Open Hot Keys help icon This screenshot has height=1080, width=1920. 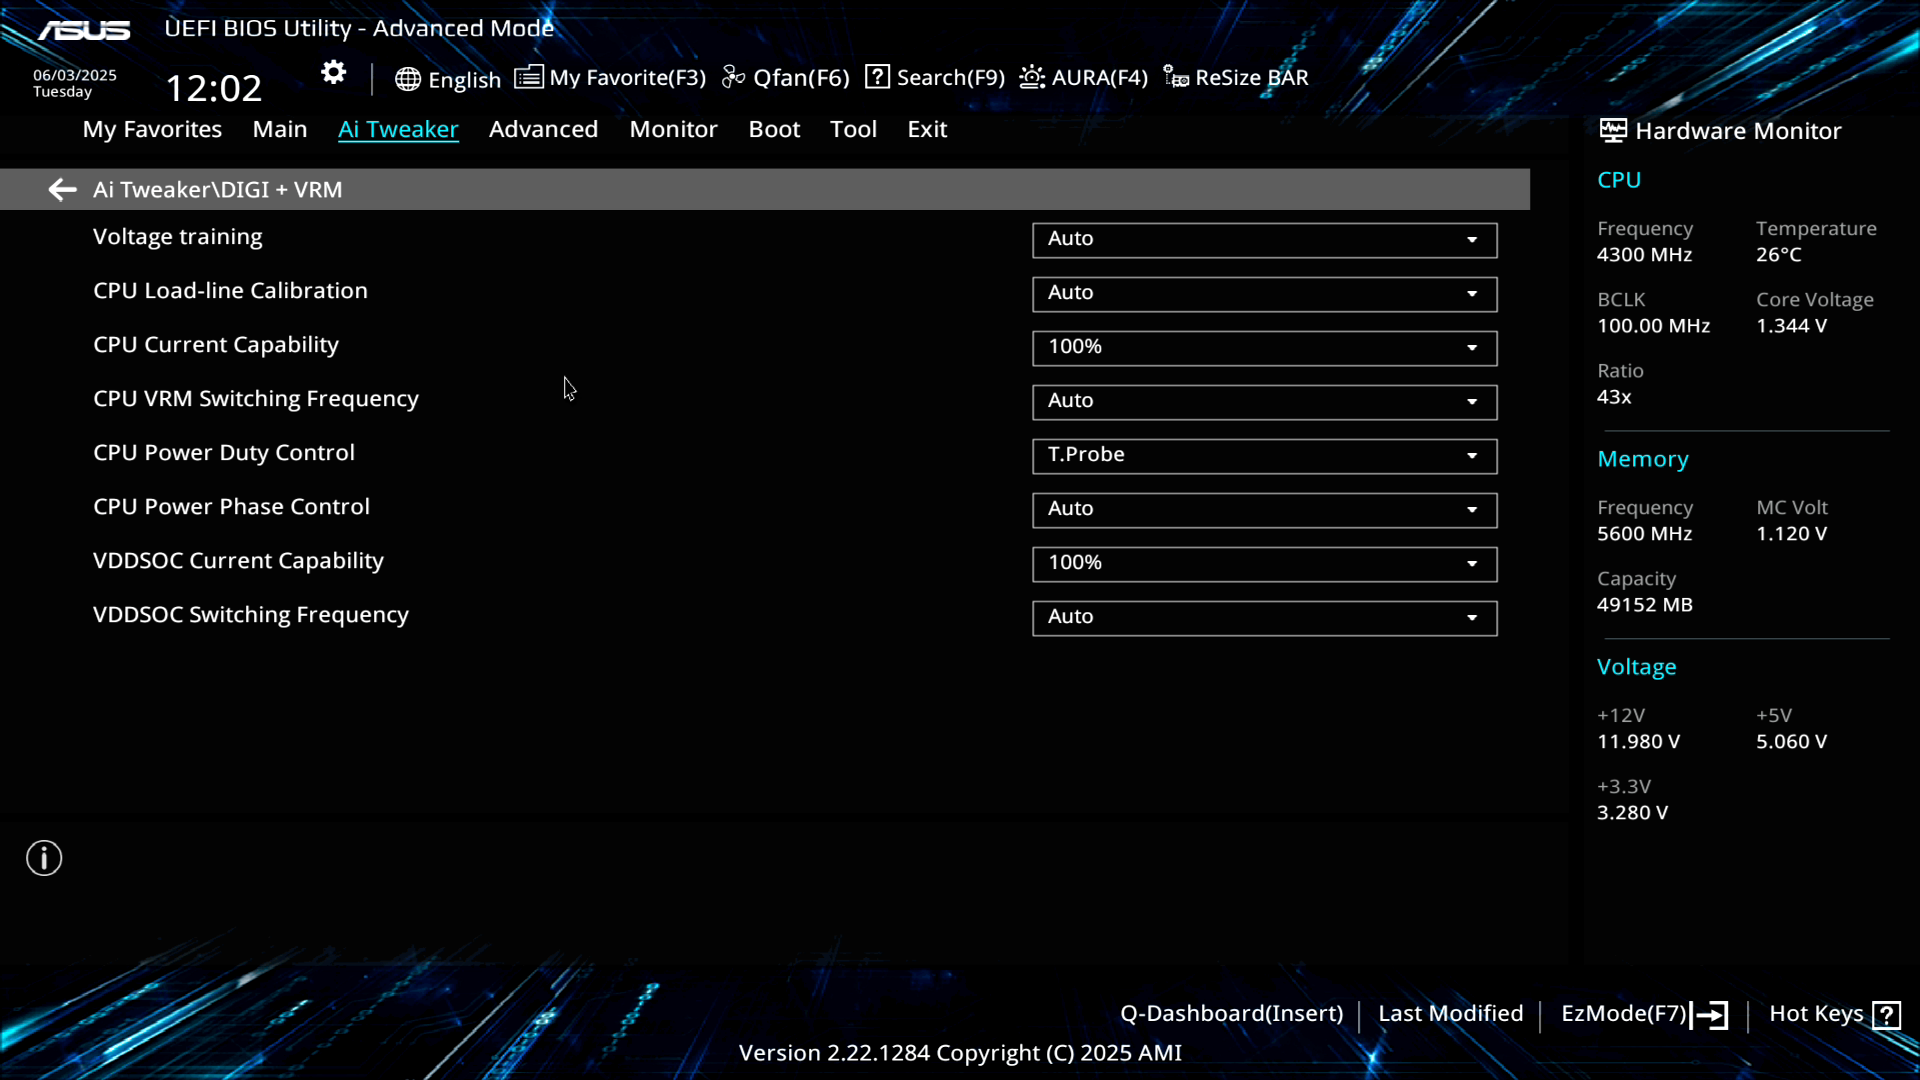1886,1015
